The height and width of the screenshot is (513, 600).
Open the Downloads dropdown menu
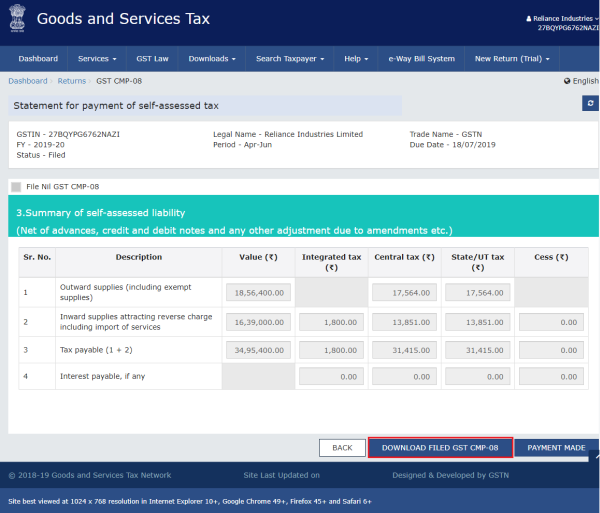click(x=212, y=59)
